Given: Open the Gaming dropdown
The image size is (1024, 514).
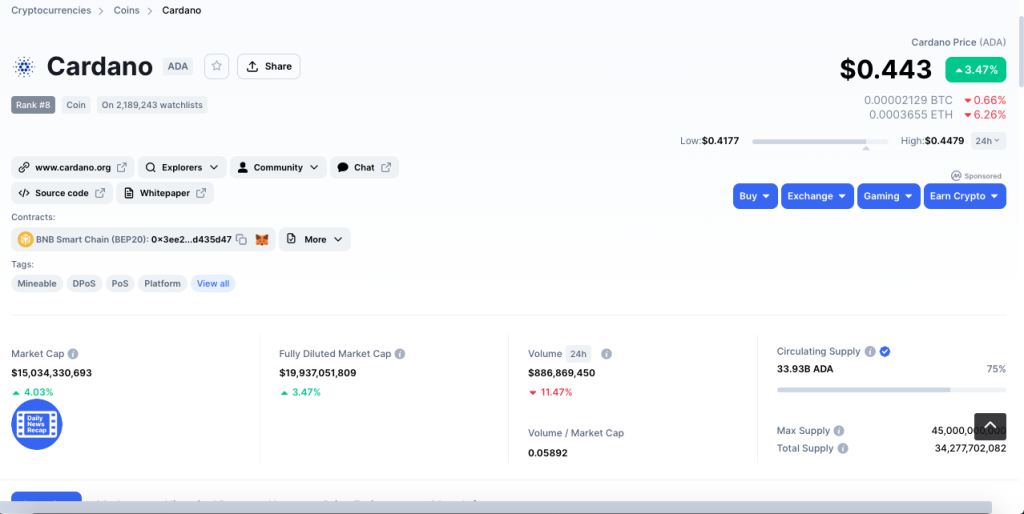Looking at the screenshot, I should pyautogui.click(x=889, y=196).
